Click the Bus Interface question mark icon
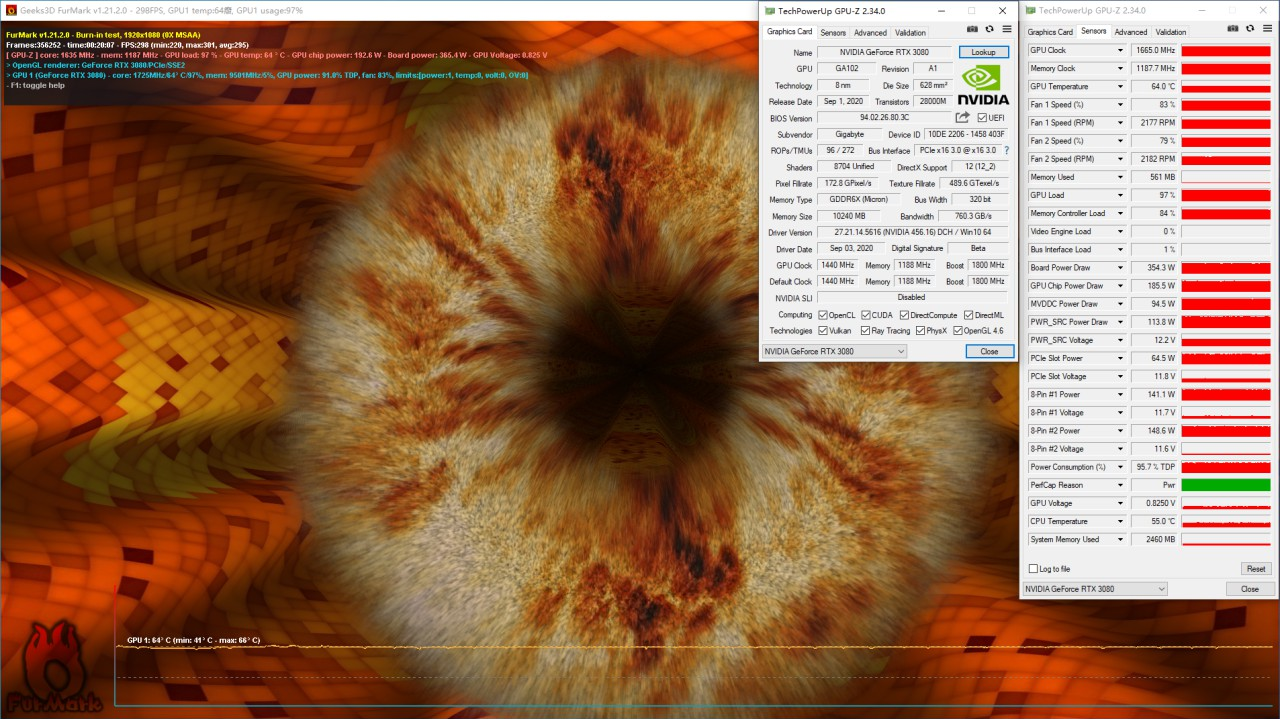 click(1006, 150)
